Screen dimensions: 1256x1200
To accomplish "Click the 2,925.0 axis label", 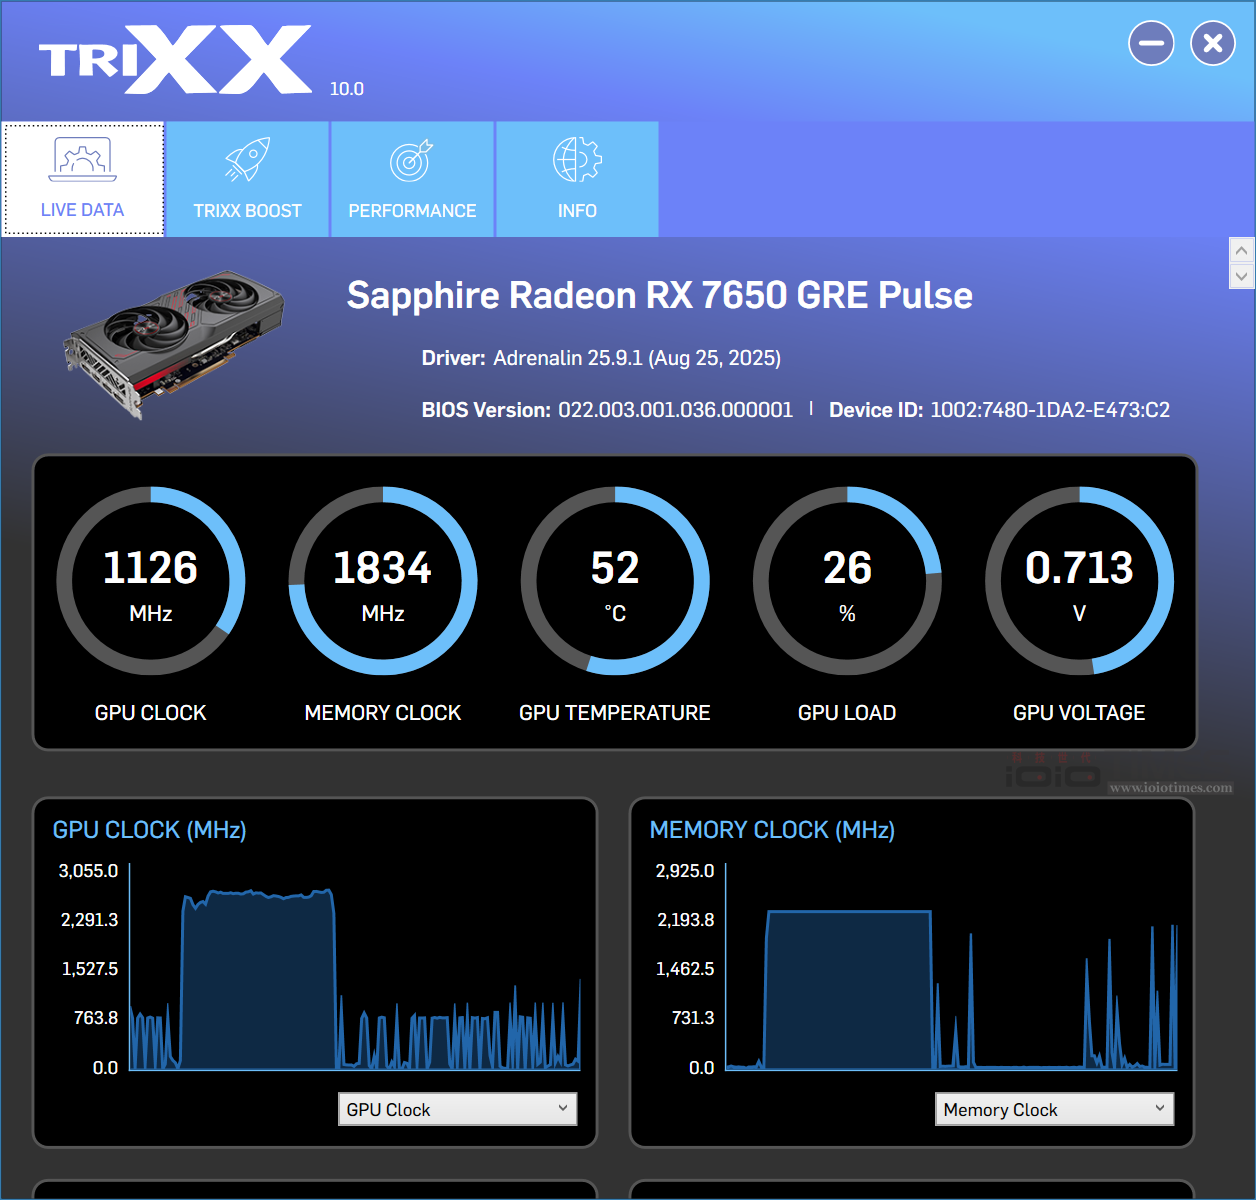I will coord(685,871).
